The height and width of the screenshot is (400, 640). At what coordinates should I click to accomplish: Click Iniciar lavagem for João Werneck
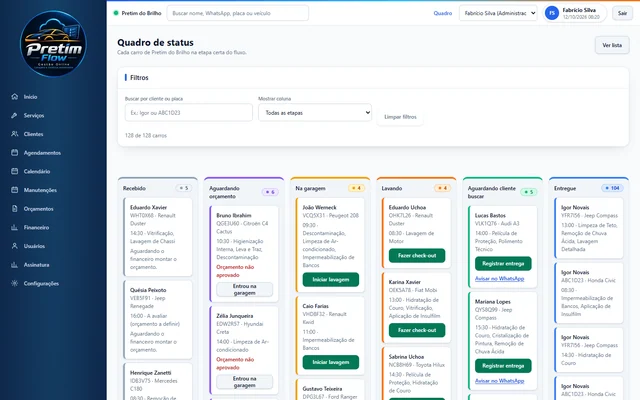pyautogui.click(x=331, y=280)
